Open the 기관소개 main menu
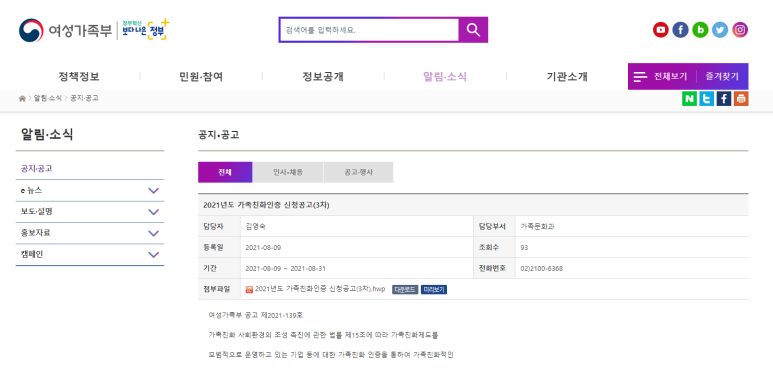Screen dimensions: 773x371 [567, 77]
